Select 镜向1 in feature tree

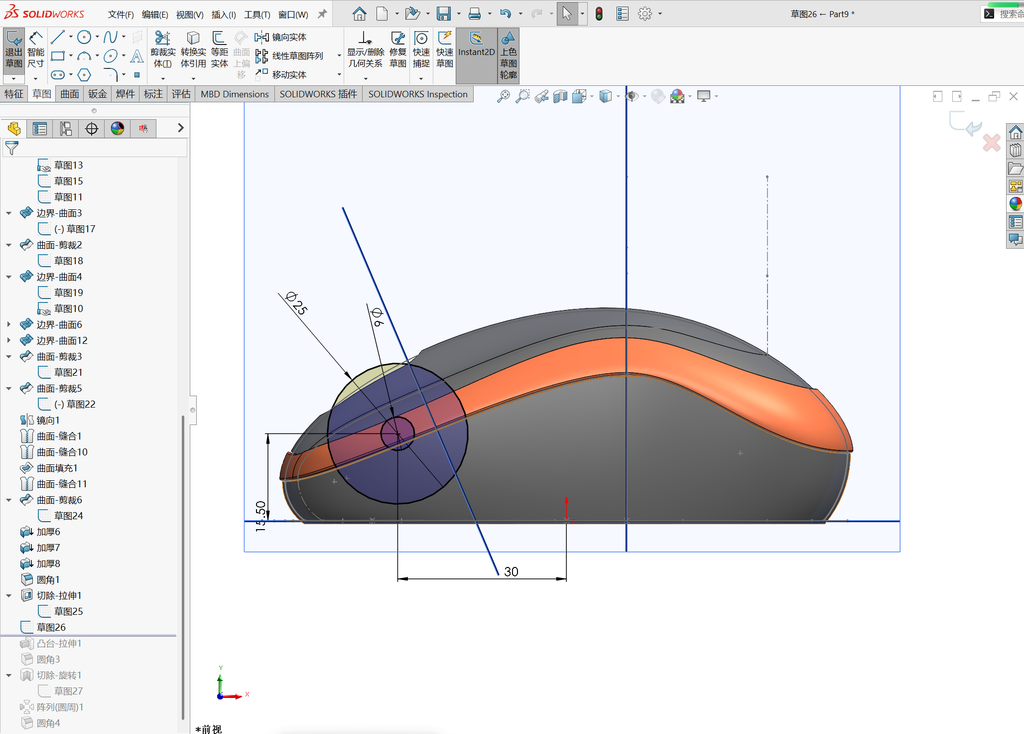click(x=48, y=421)
